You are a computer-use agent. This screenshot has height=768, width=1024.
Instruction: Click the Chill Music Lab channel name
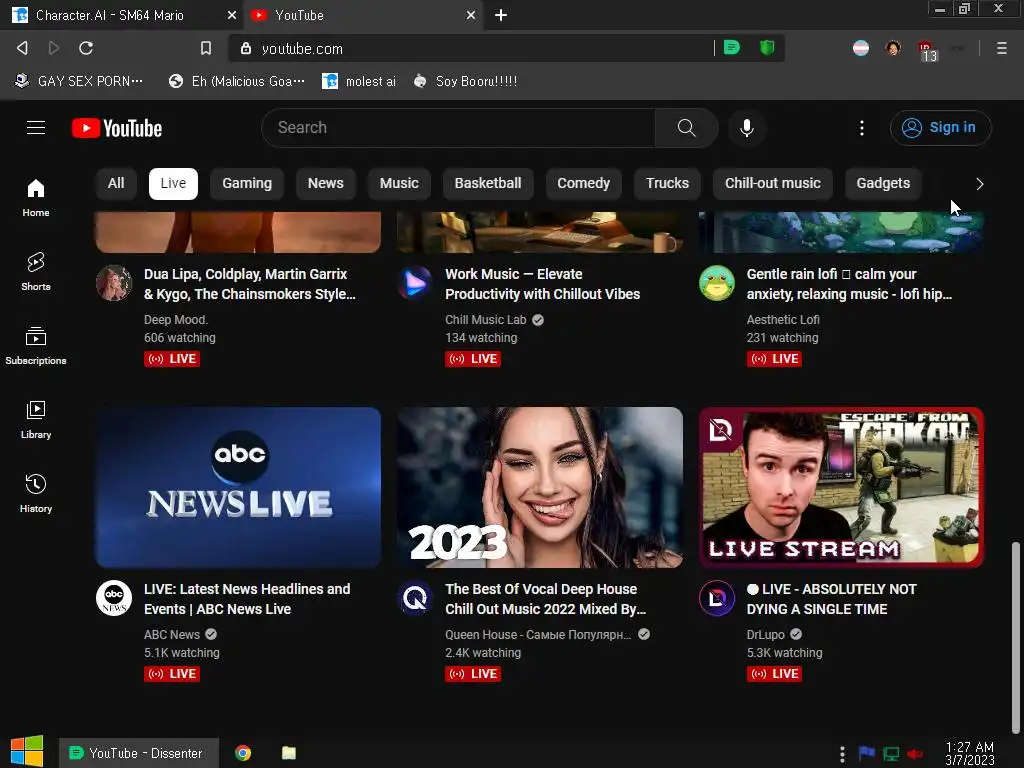[x=485, y=320]
